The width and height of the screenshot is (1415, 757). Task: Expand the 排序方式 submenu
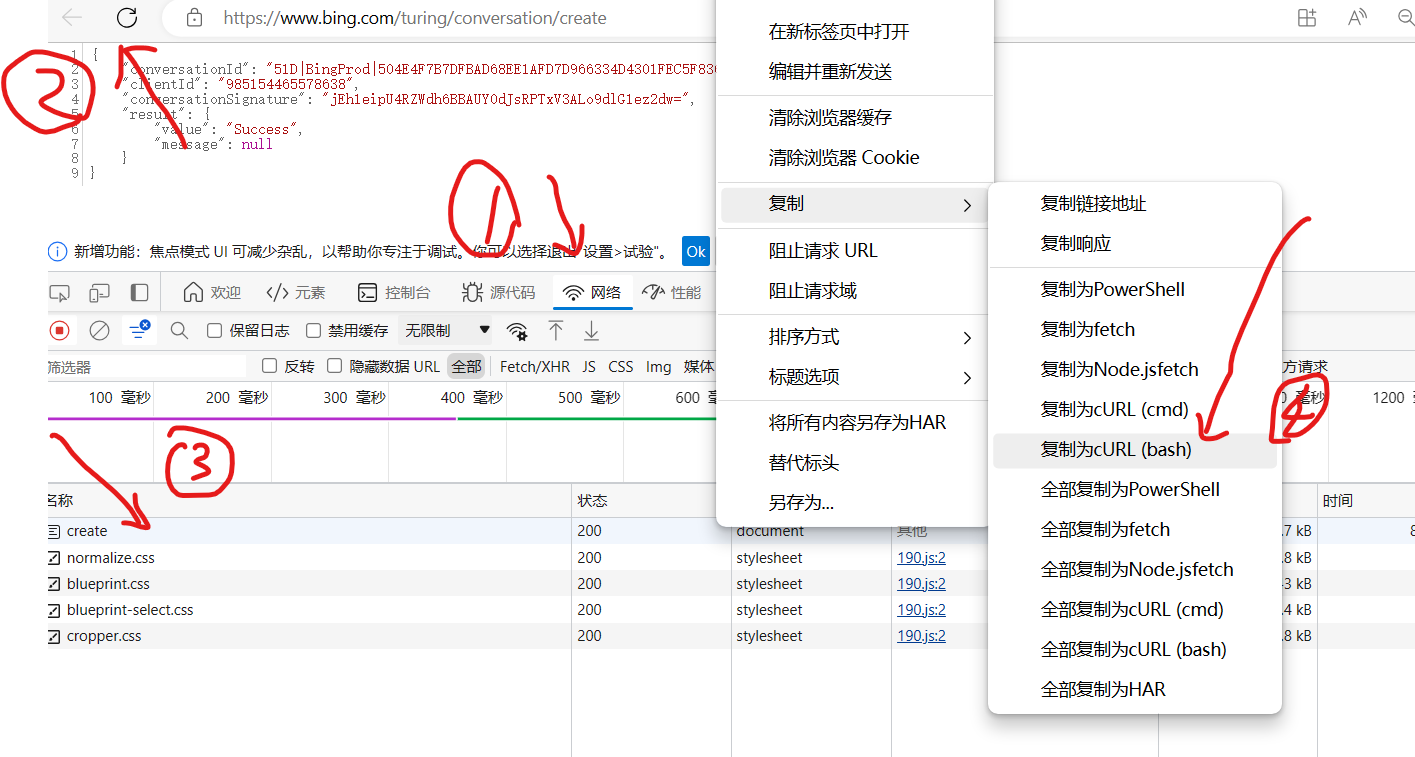855,337
